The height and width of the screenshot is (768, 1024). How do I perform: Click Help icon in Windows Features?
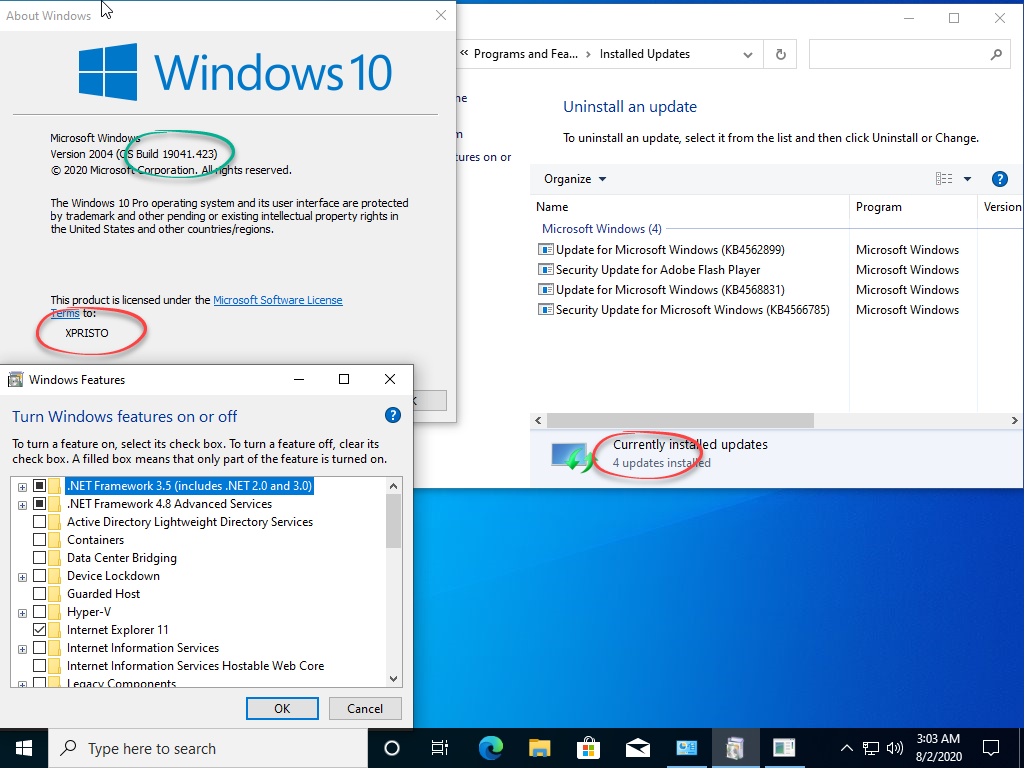(392, 415)
